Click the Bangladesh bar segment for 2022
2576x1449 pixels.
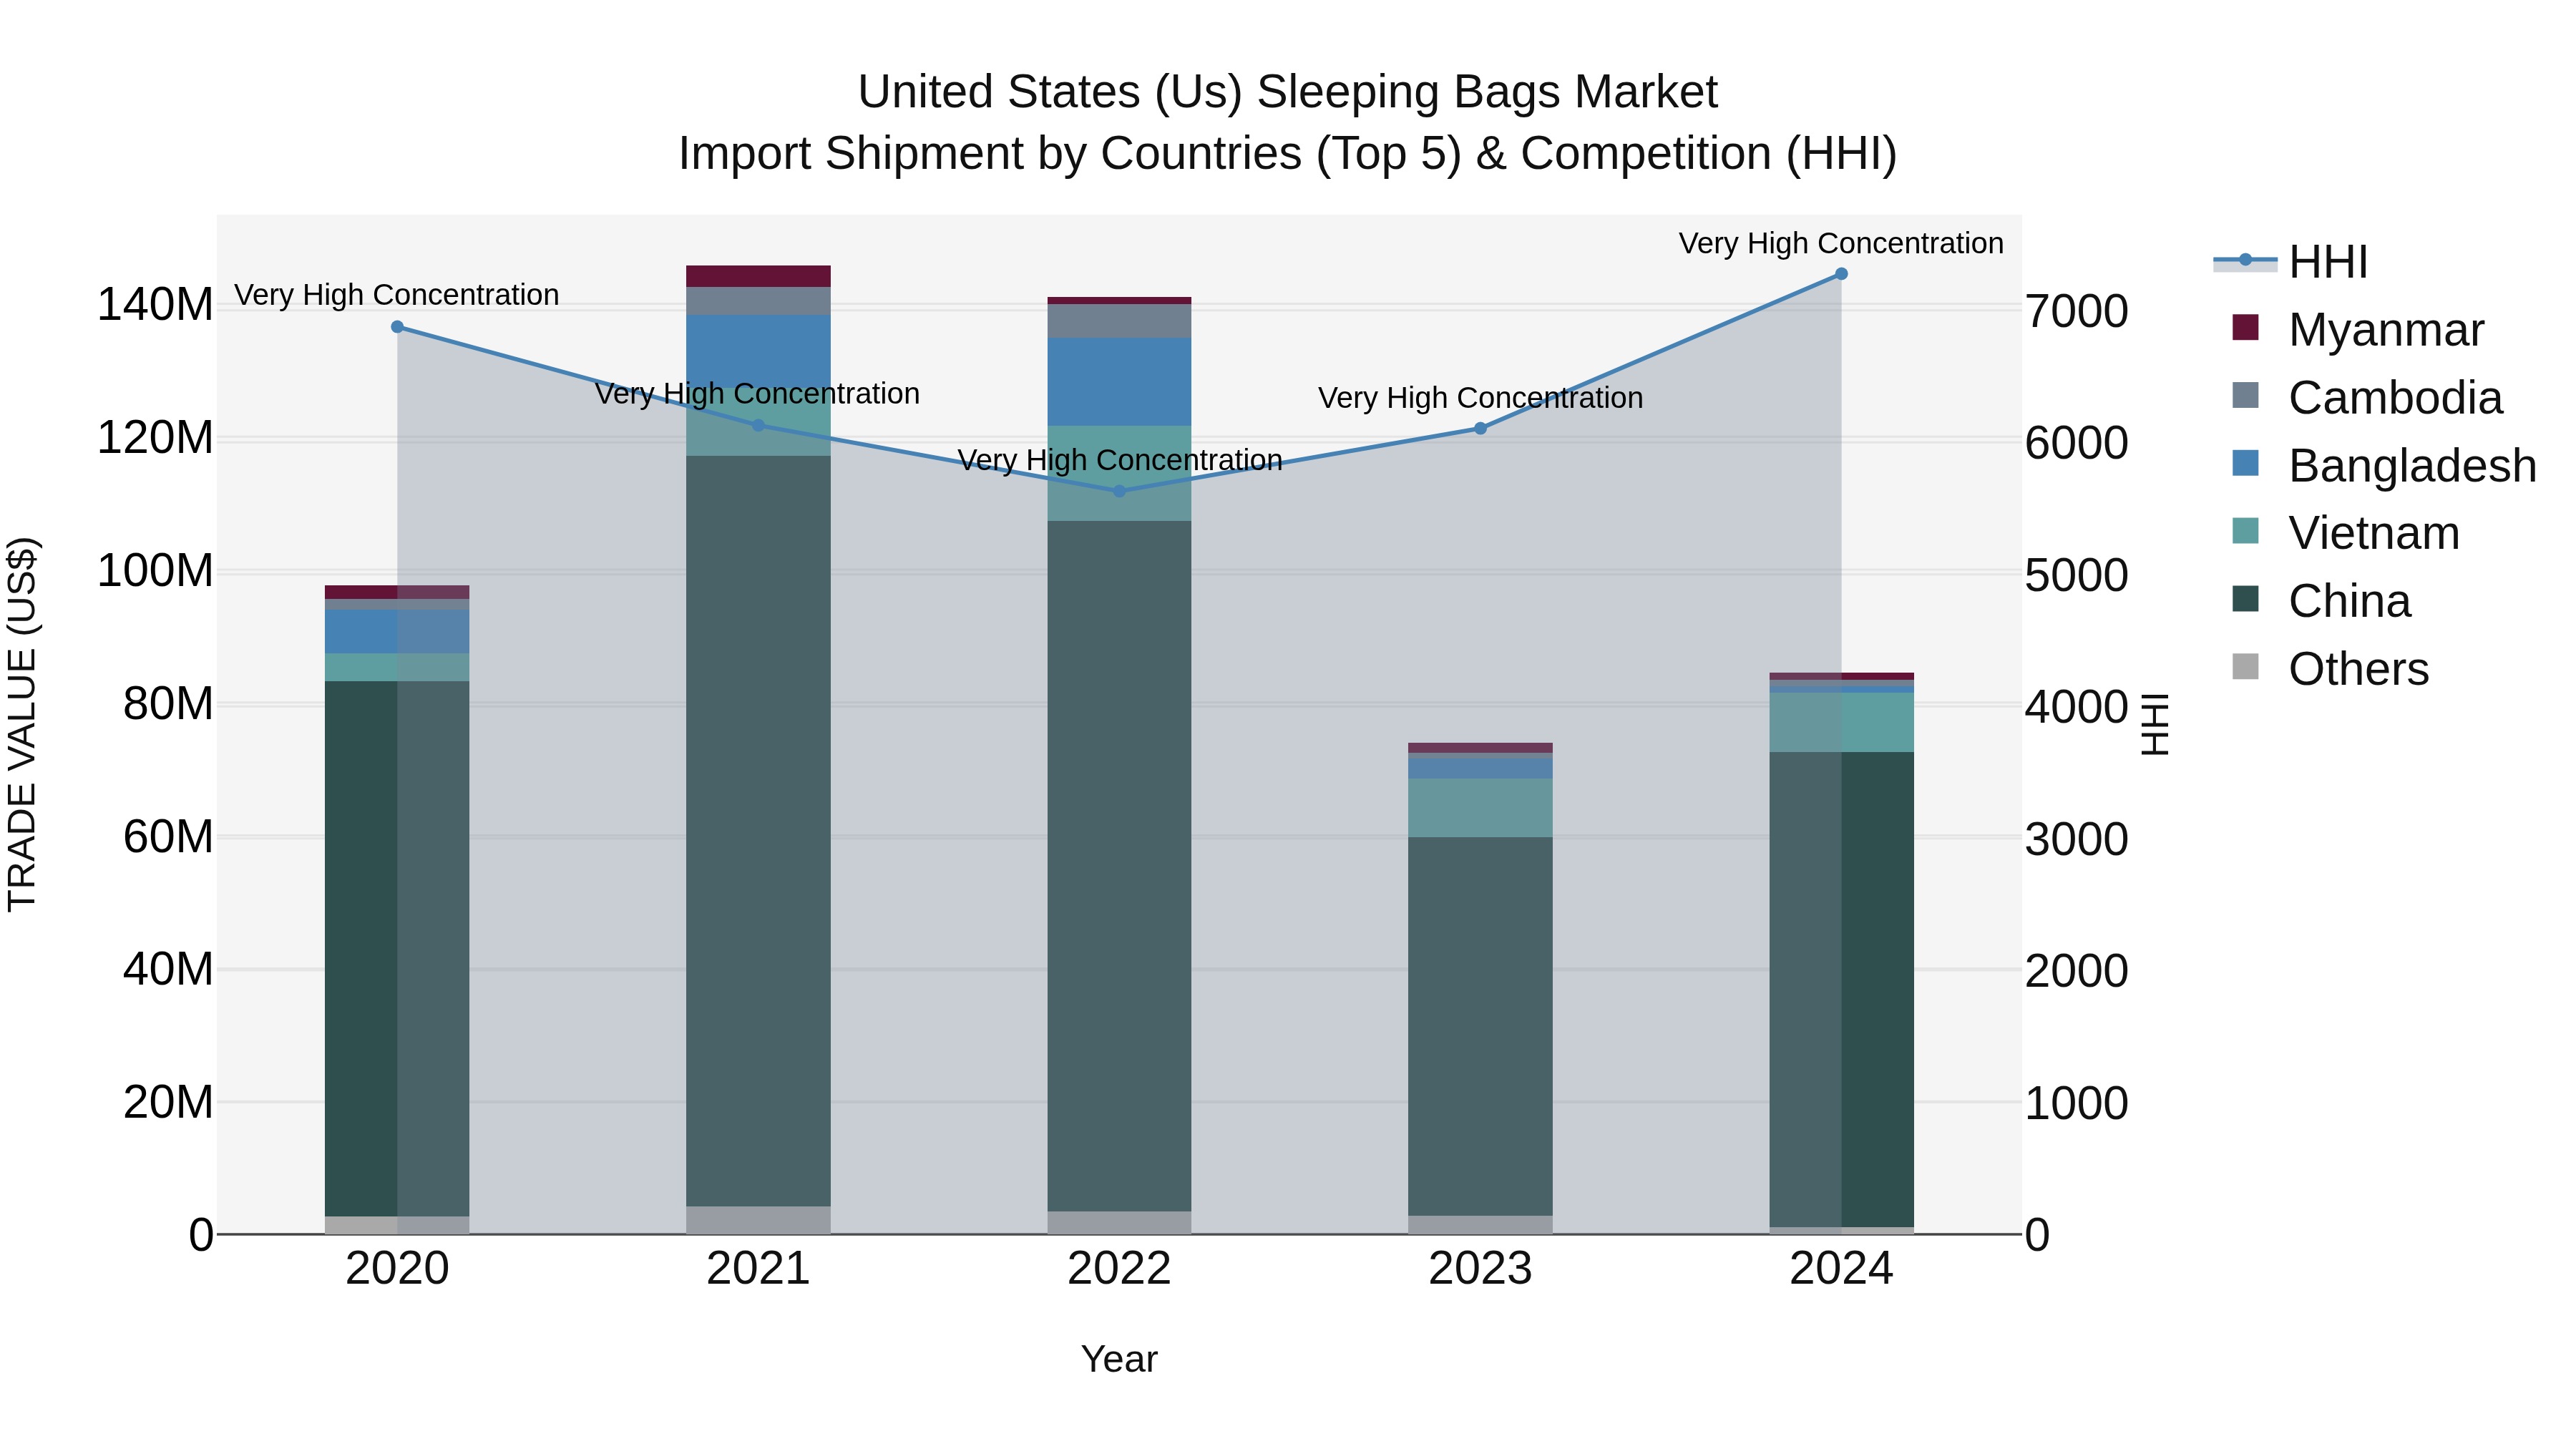coord(1119,382)
